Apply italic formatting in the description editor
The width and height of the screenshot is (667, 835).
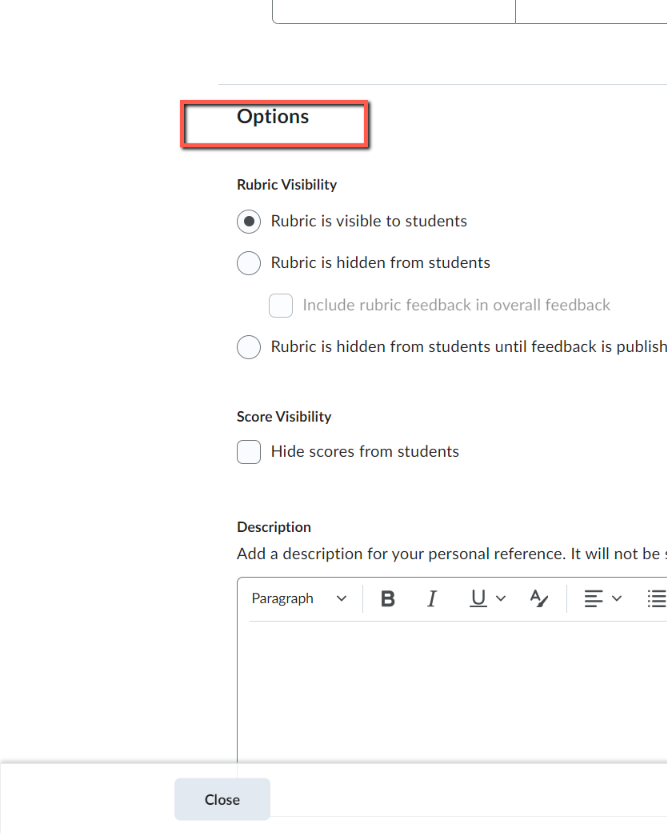click(431, 598)
